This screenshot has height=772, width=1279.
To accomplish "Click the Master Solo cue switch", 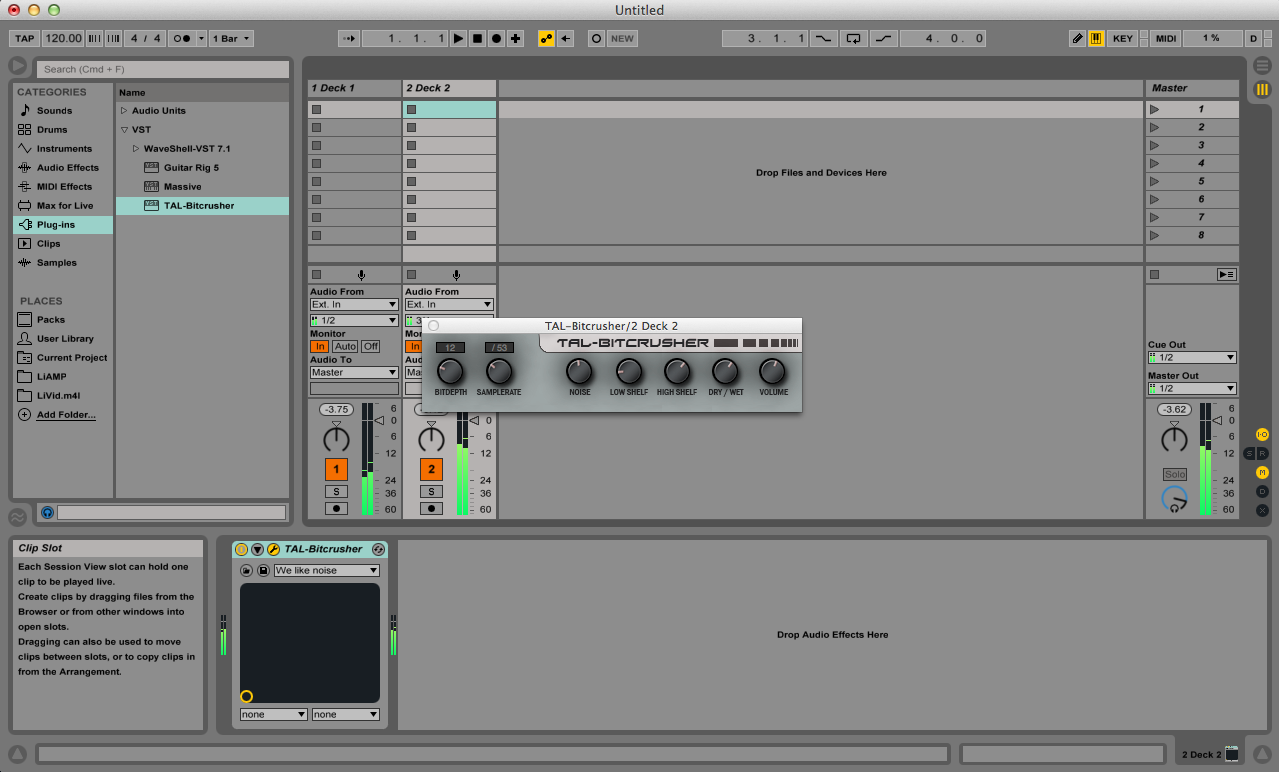I will (1175, 474).
